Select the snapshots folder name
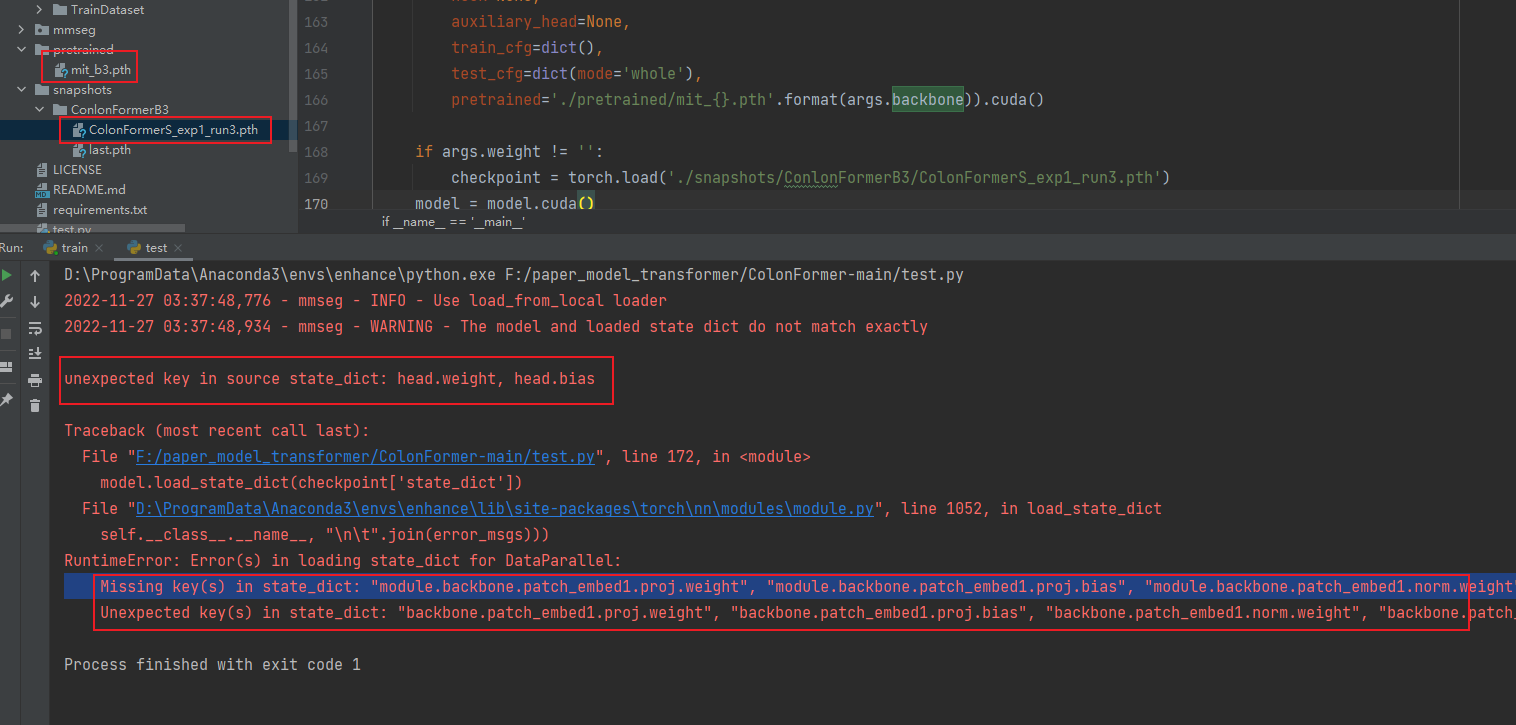The image size is (1516, 725). pyautogui.click(x=82, y=90)
